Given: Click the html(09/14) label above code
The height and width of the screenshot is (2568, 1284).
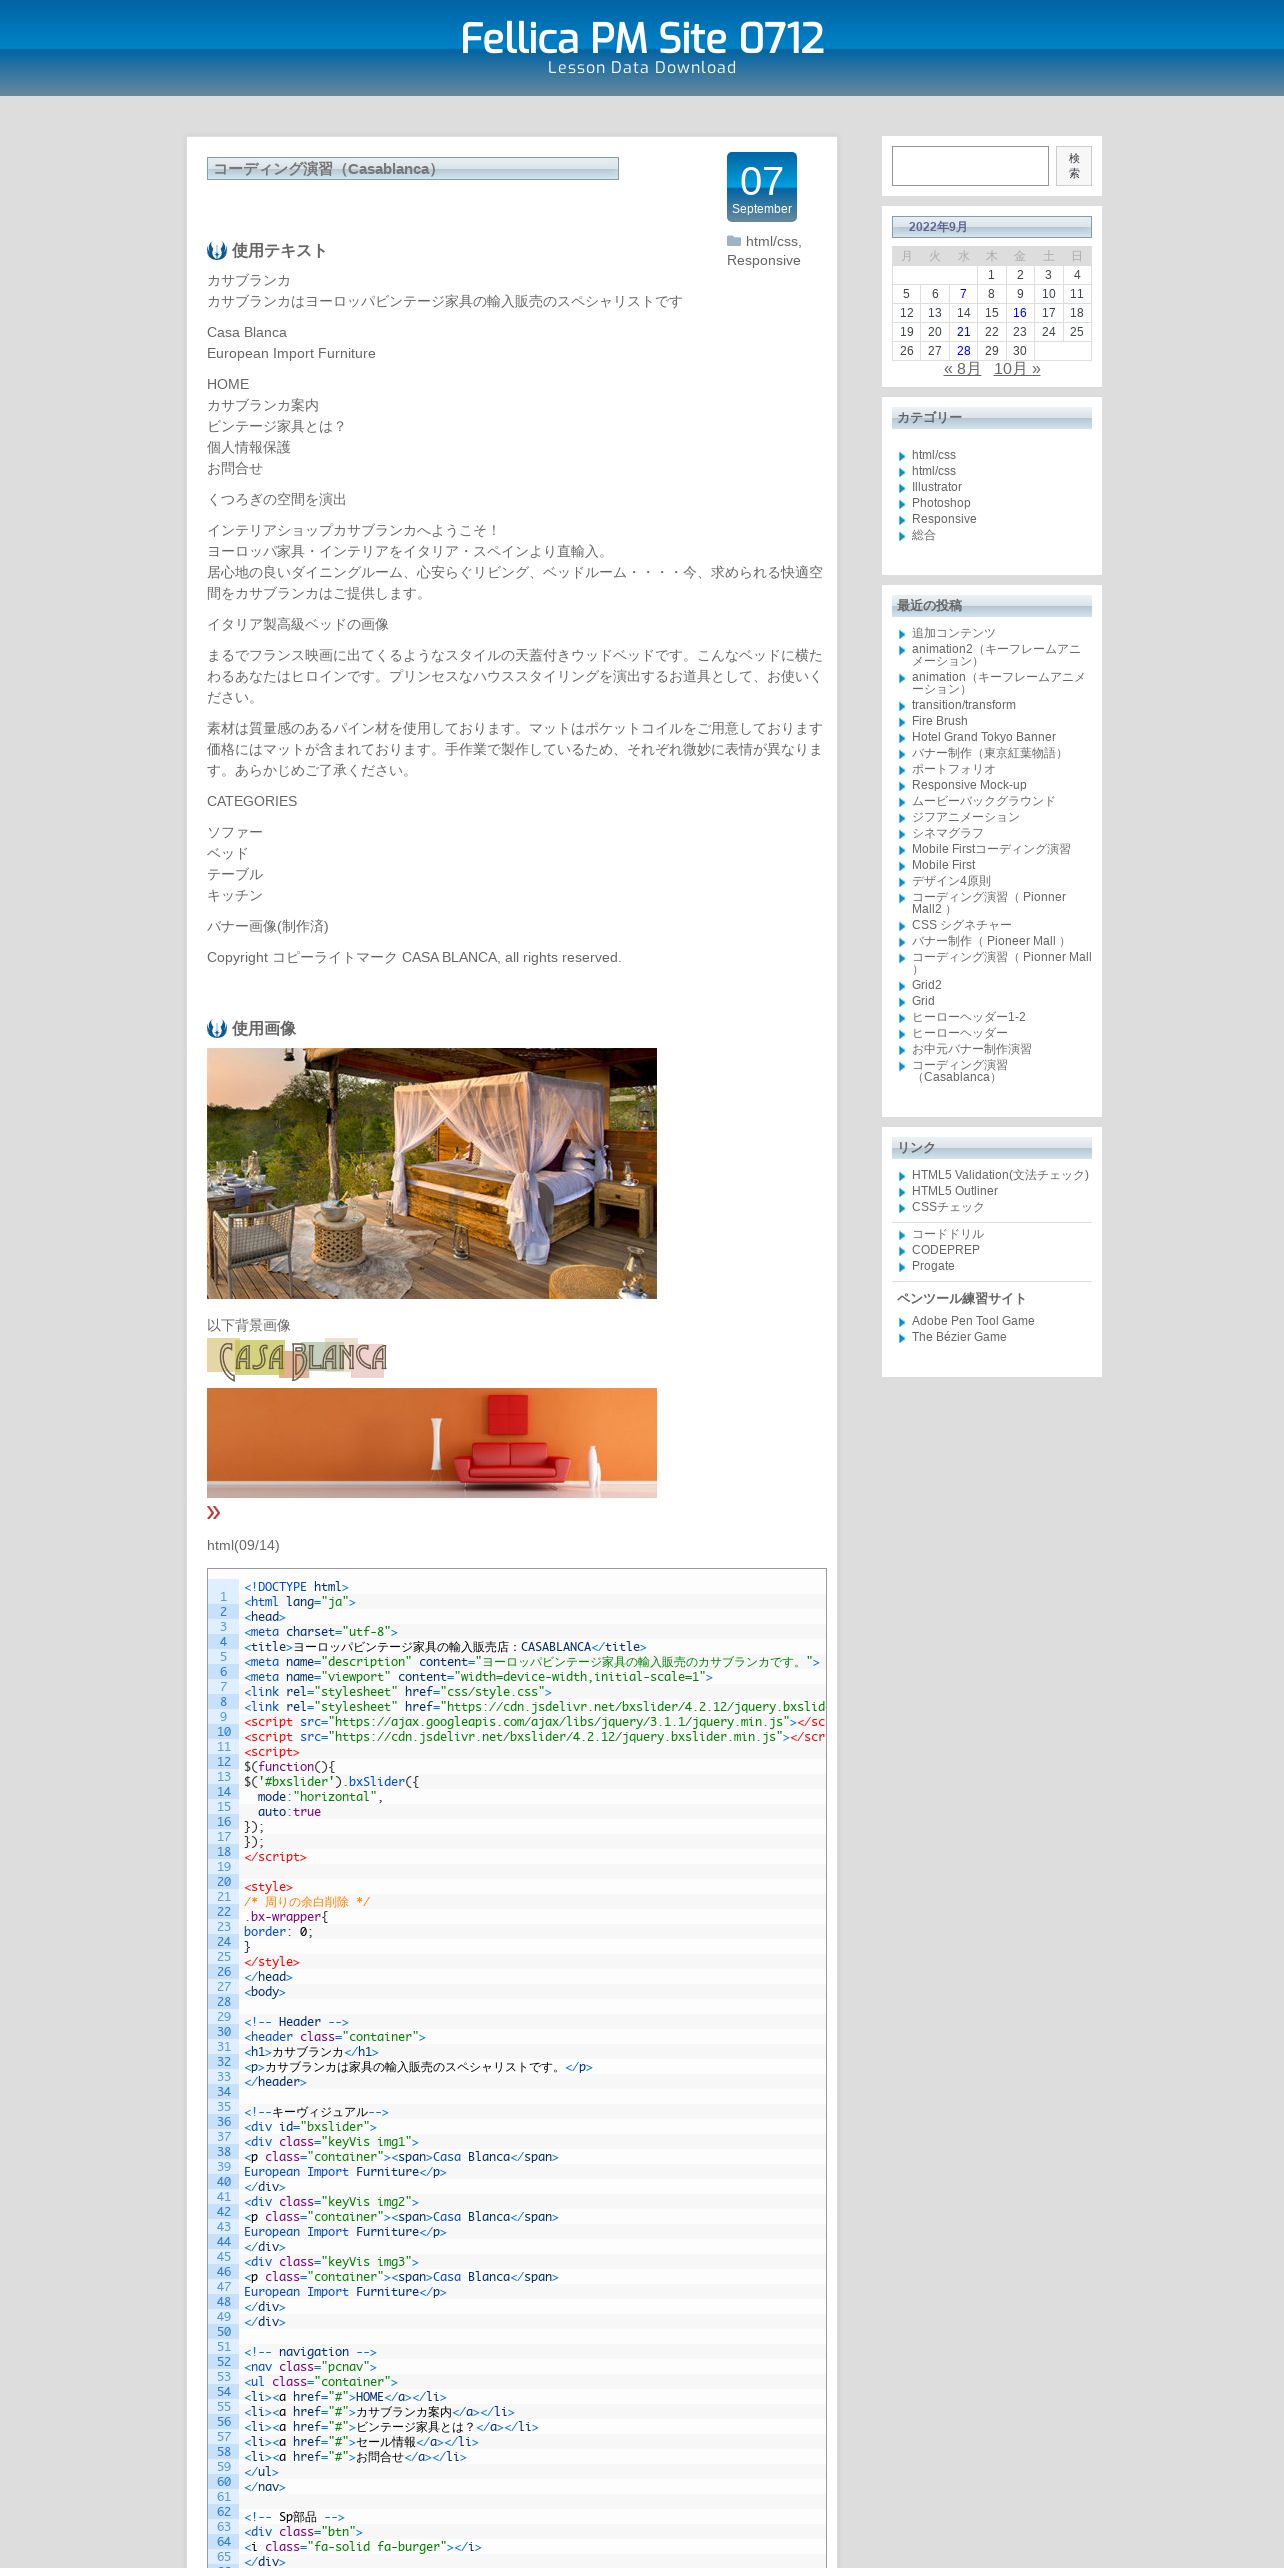Looking at the screenshot, I should [x=243, y=1545].
